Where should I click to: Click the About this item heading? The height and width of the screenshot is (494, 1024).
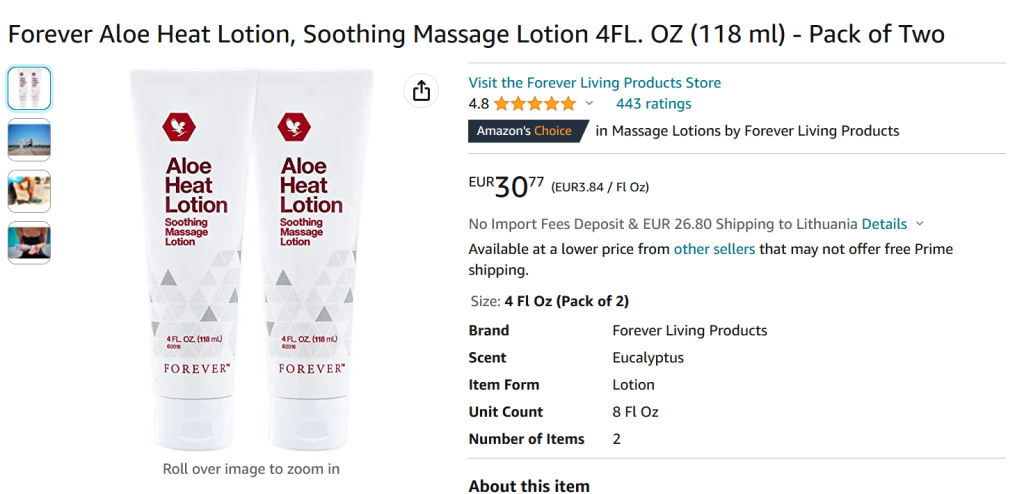529,486
